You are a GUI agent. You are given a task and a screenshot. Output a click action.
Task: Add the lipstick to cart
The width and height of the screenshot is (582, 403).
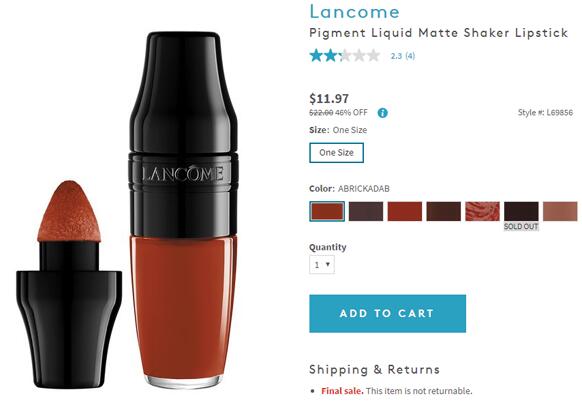pos(388,314)
